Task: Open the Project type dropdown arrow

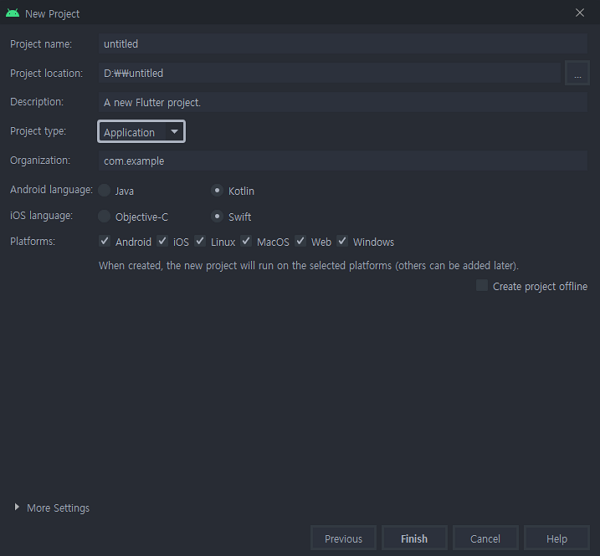Action: click(174, 132)
